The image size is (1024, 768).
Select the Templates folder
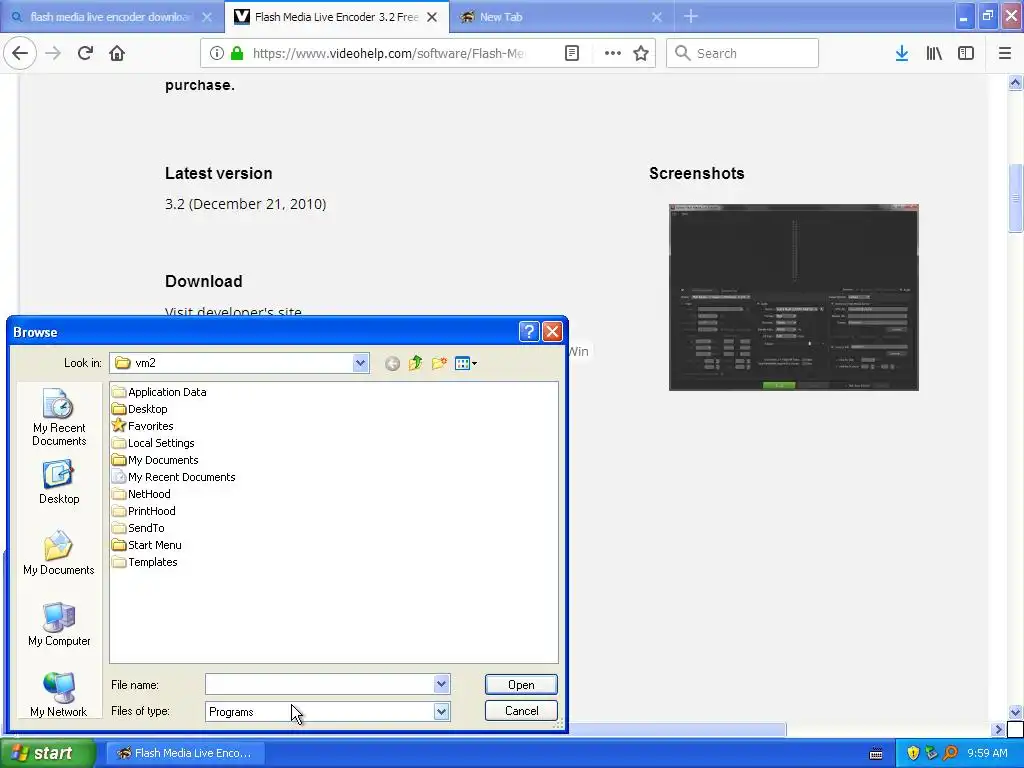(x=144, y=562)
